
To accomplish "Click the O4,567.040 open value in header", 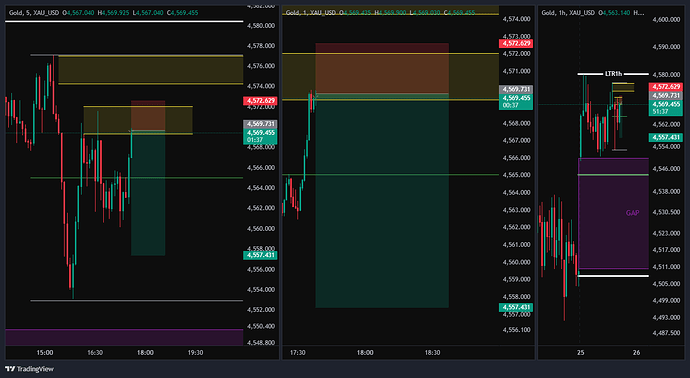I will [x=78, y=13].
